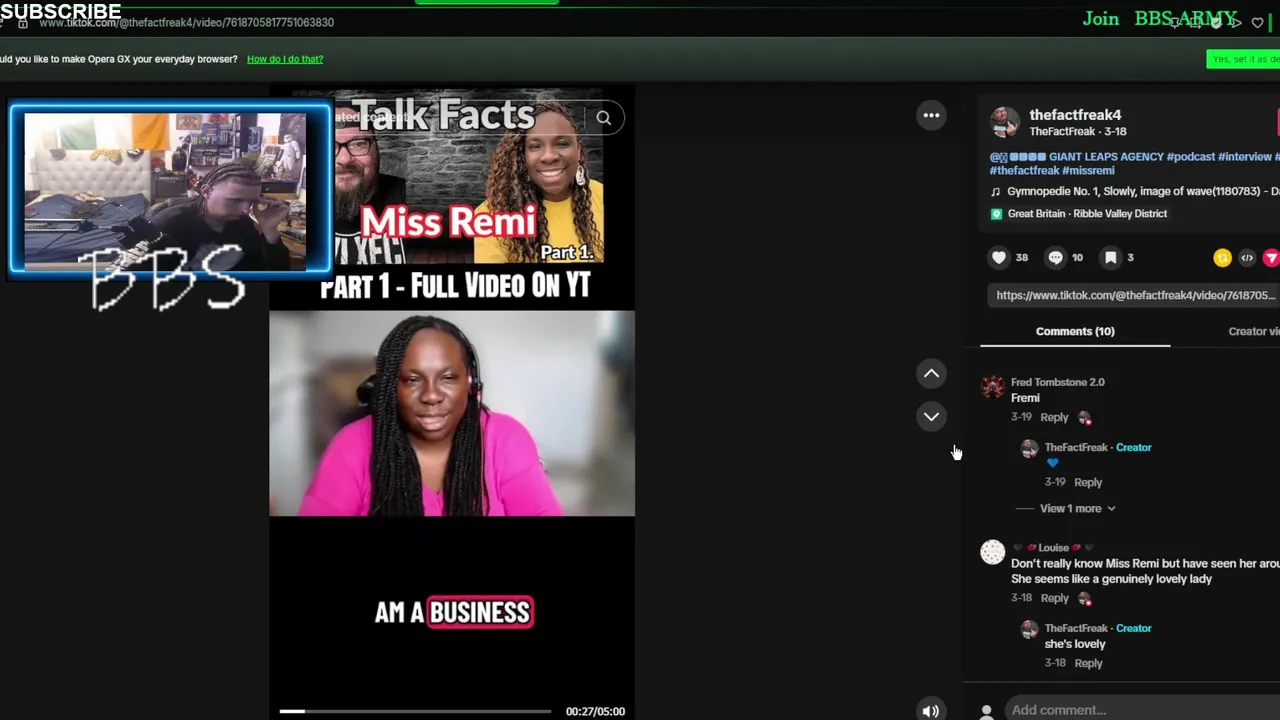Go to previous video with up chevron
The width and height of the screenshot is (1280, 720).
[x=931, y=373]
